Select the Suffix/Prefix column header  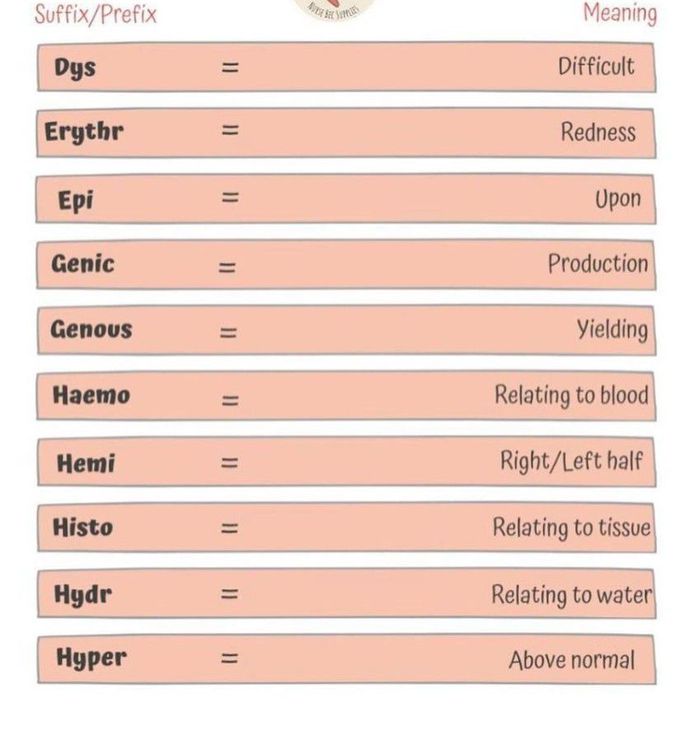[x=96, y=15]
